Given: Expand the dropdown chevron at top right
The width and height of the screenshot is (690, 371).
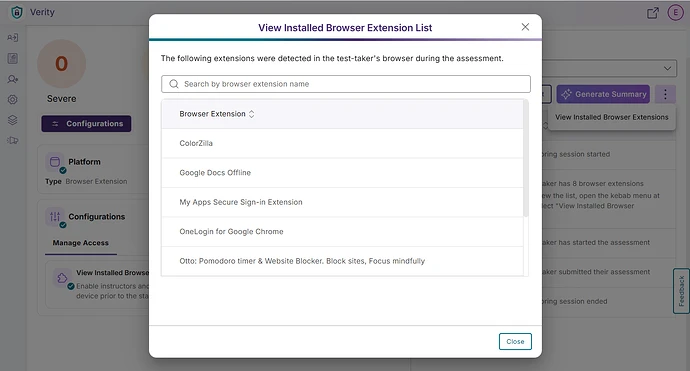Looking at the screenshot, I should pos(667,69).
